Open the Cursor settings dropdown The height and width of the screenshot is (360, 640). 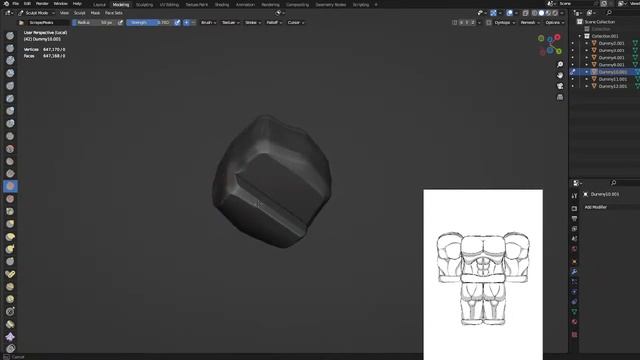pyautogui.click(x=296, y=22)
